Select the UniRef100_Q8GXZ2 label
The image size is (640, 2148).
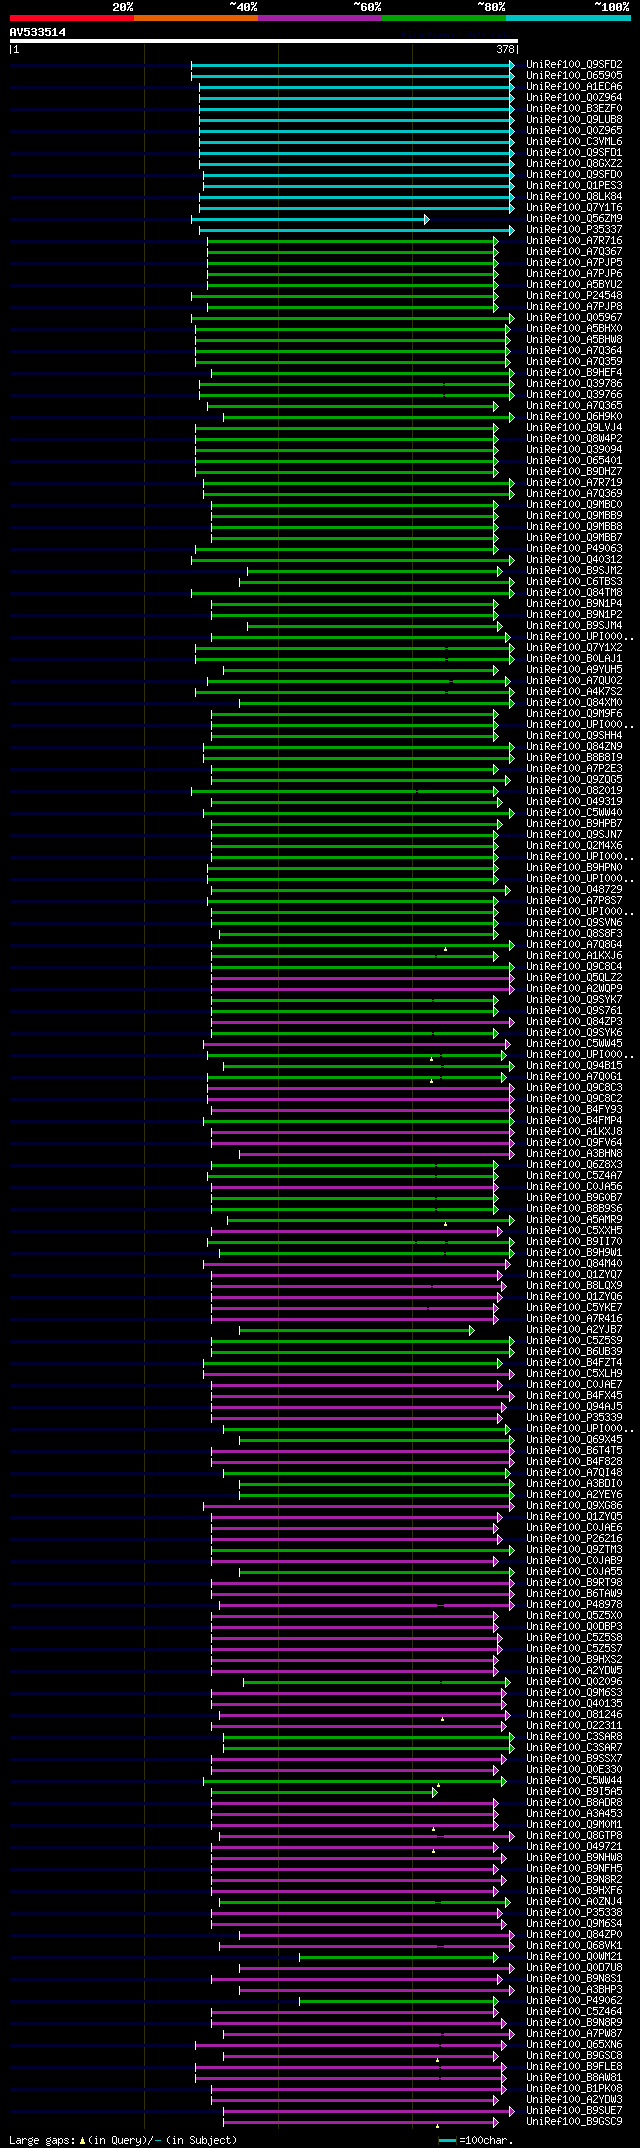(x=574, y=164)
